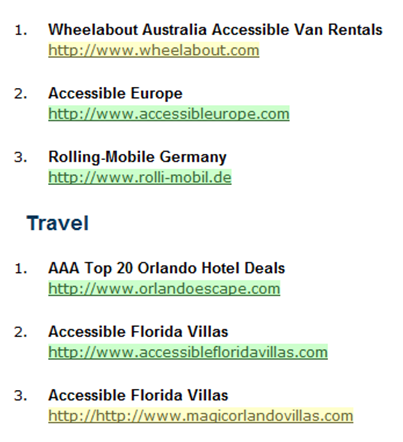This screenshot has width=403, height=442.
Task: Click Accessible Florida Villas title above magicorlandovillas link
Action: [138, 395]
